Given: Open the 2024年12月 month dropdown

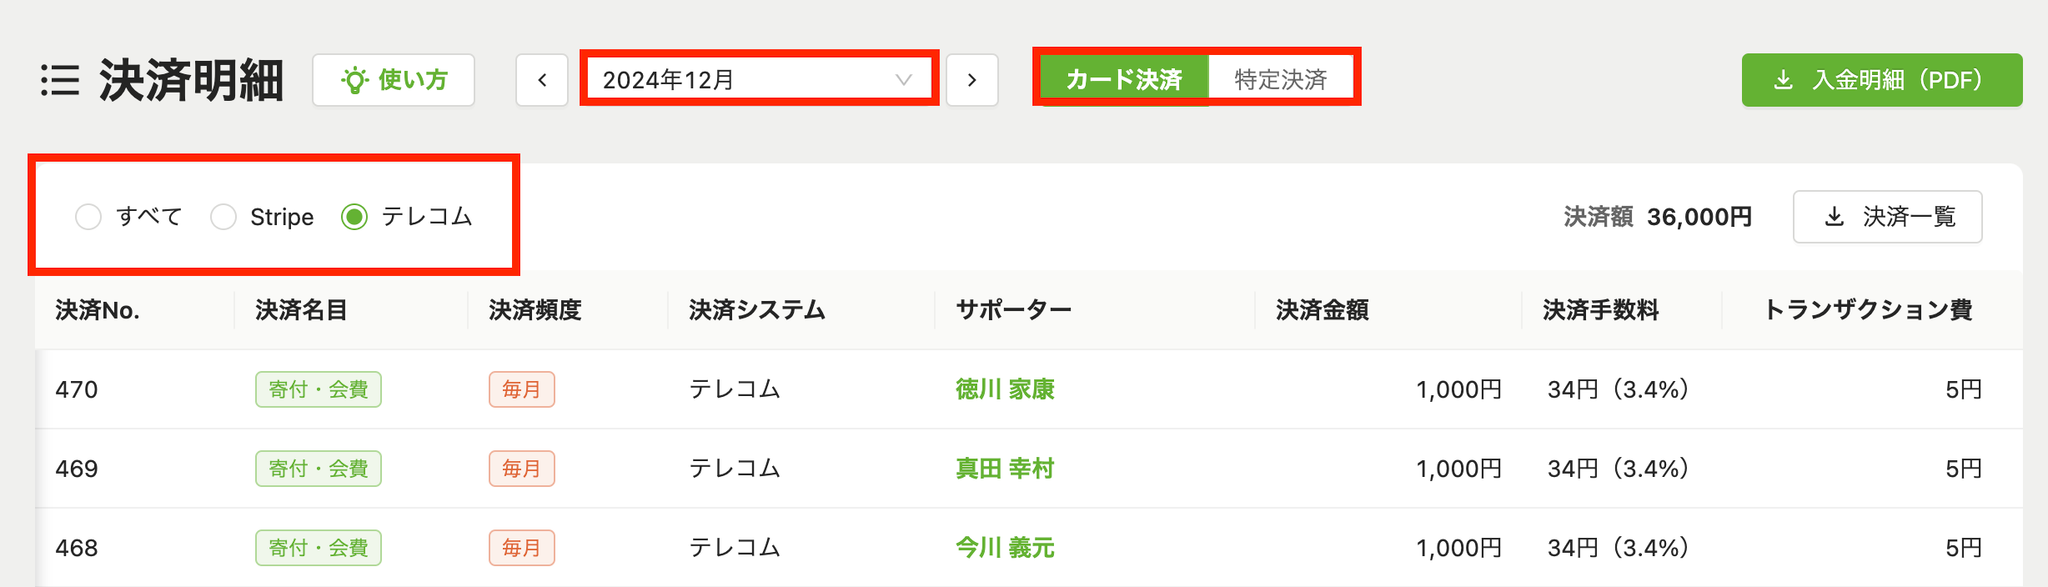Looking at the screenshot, I should [x=759, y=80].
